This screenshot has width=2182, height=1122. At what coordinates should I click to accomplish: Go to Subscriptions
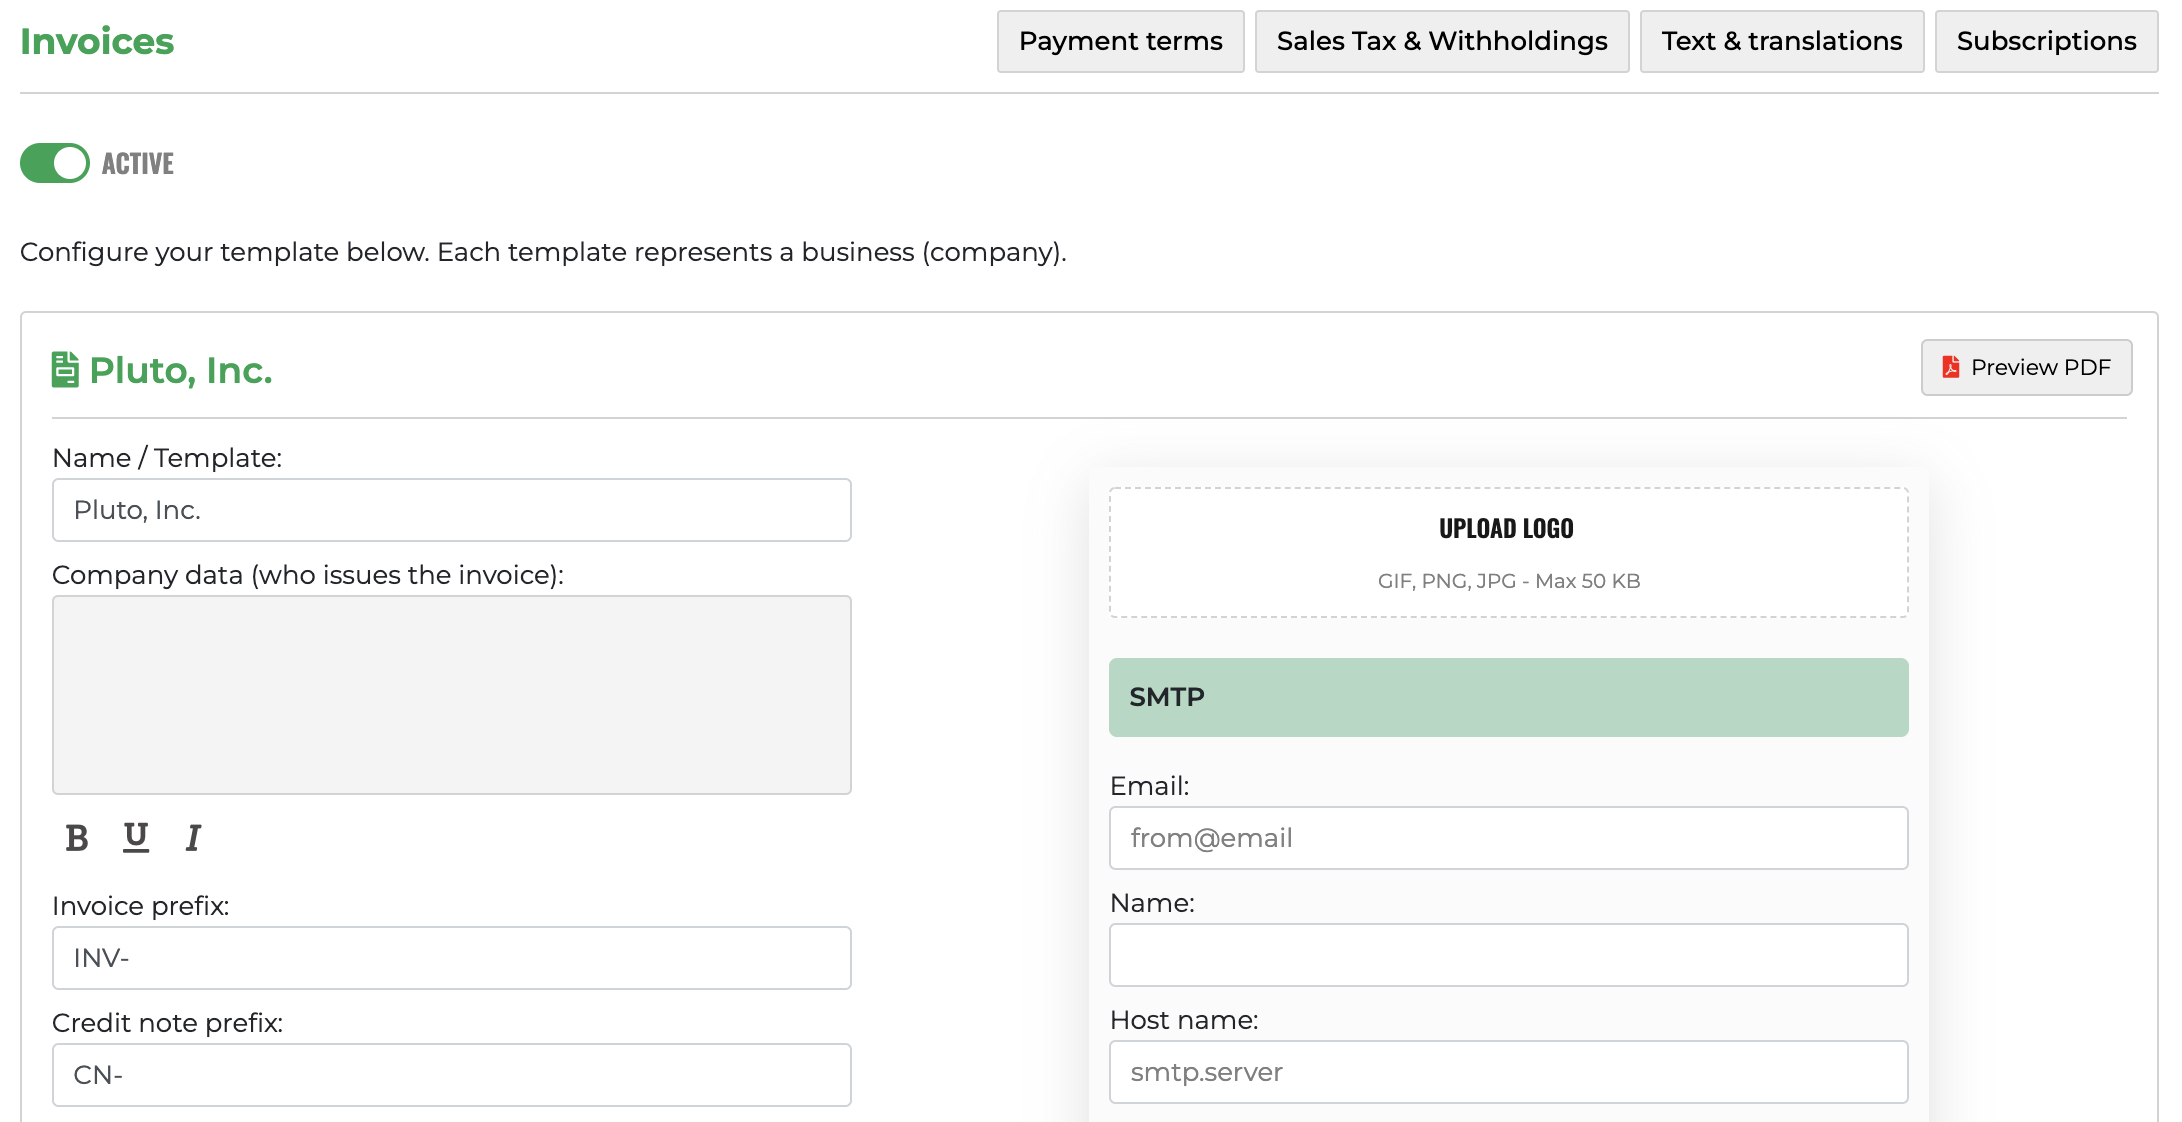point(2046,41)
